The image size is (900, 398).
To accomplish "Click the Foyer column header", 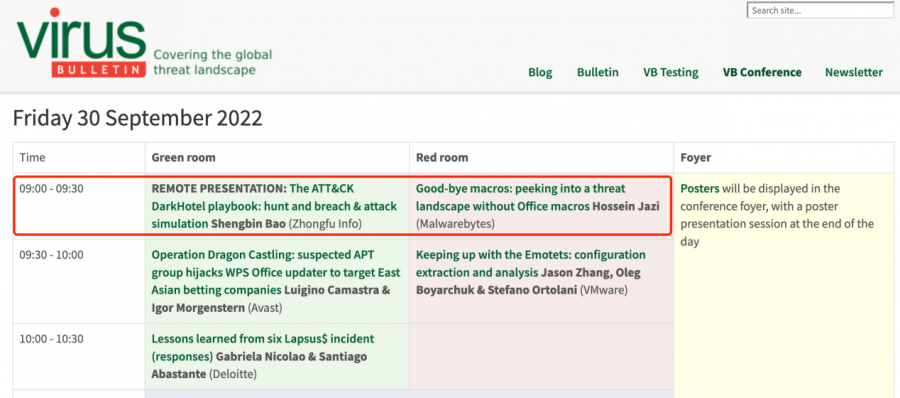I will (x=695, y=157).
